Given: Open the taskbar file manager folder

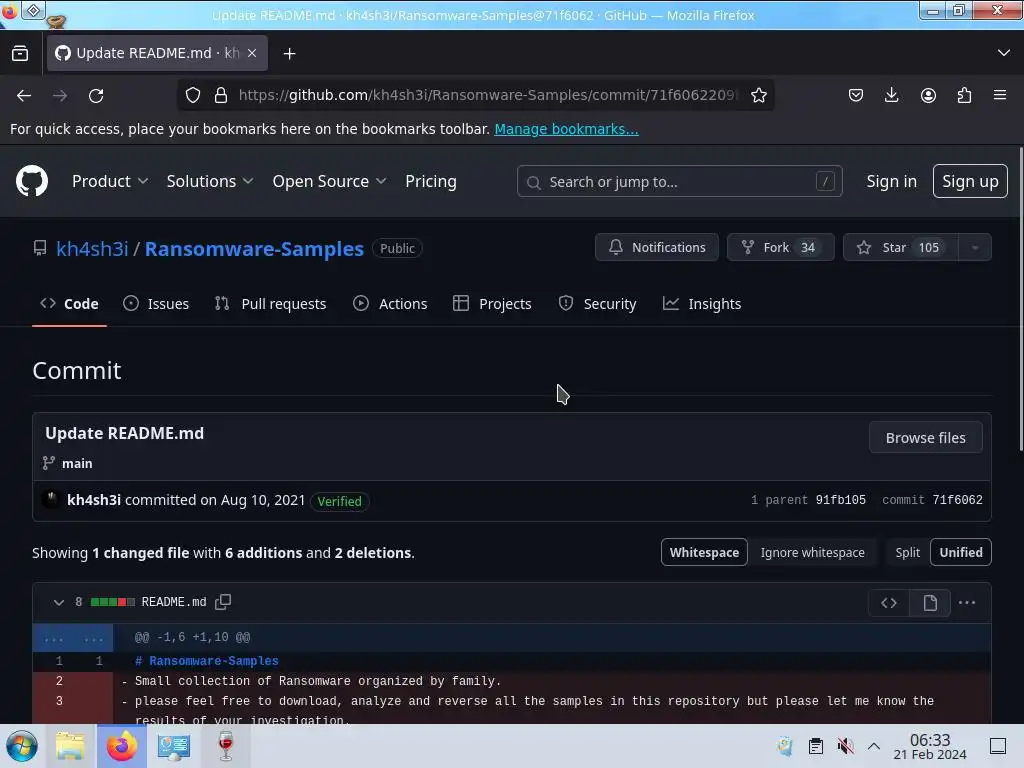Looking at the screenshot, I should (70, 746).
